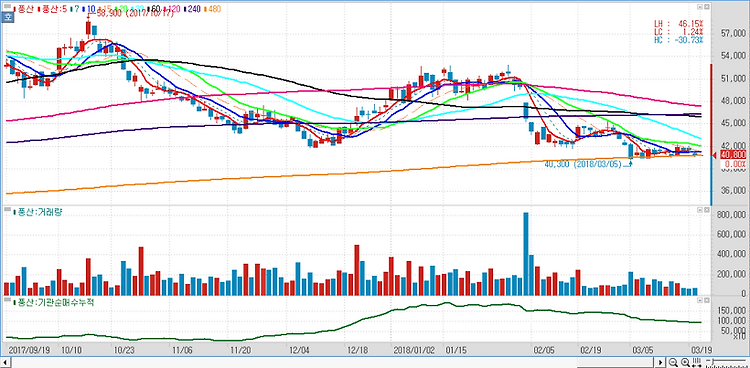750x368 pixels.
Task: Click the 40,300 (2018/03/05) low annotation
Action: [583, 164]
